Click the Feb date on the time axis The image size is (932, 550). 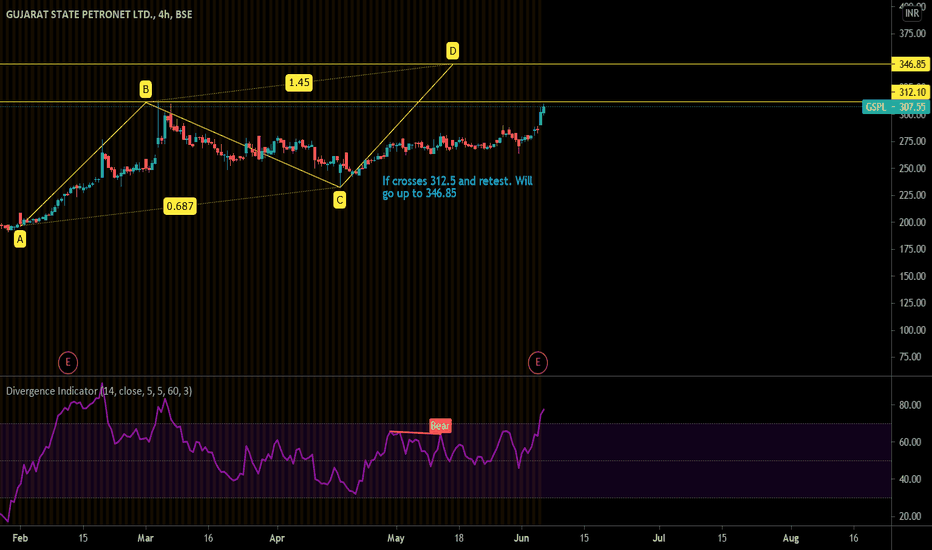click(x=20, y=538)
